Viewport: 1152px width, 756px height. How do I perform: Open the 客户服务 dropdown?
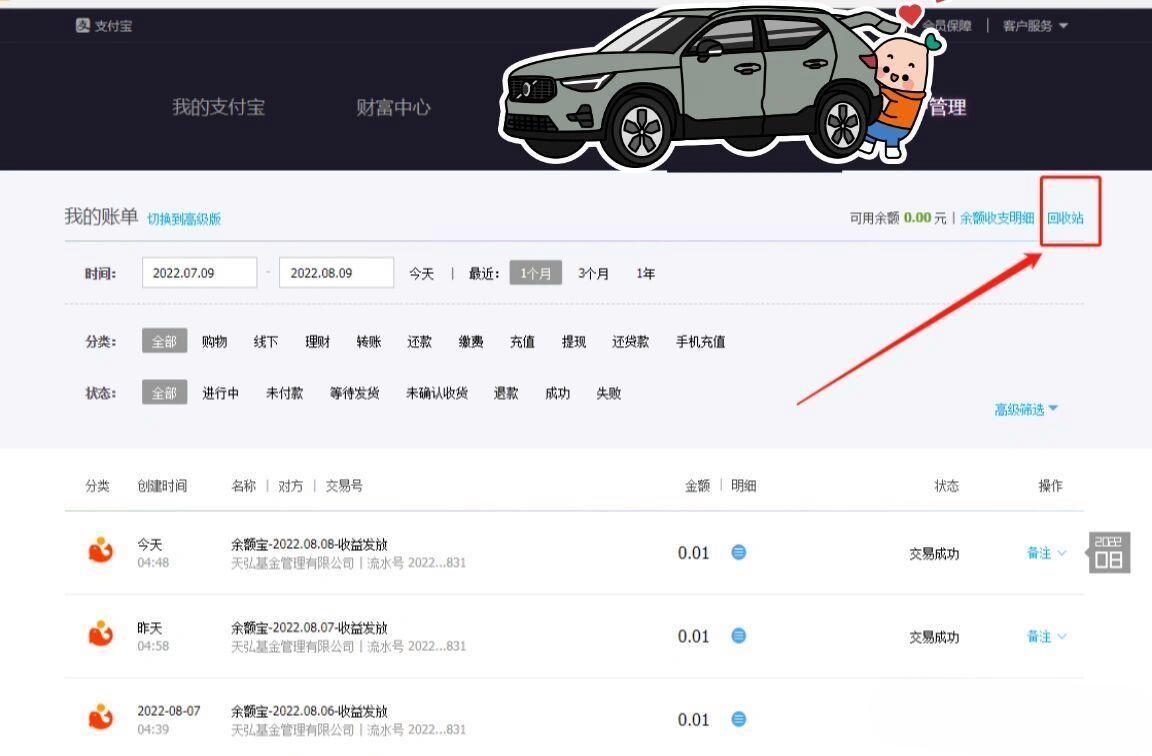click(x=1034, y=26)
